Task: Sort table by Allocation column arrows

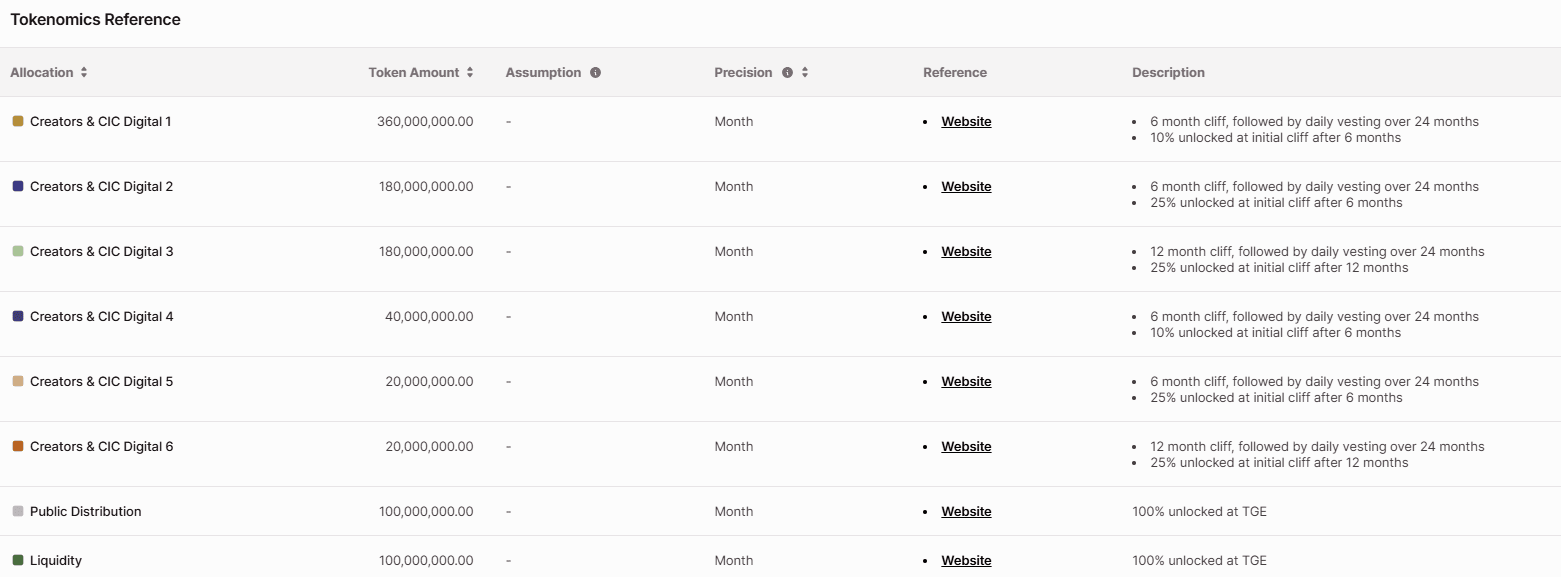Action: (x=84, y=73)
